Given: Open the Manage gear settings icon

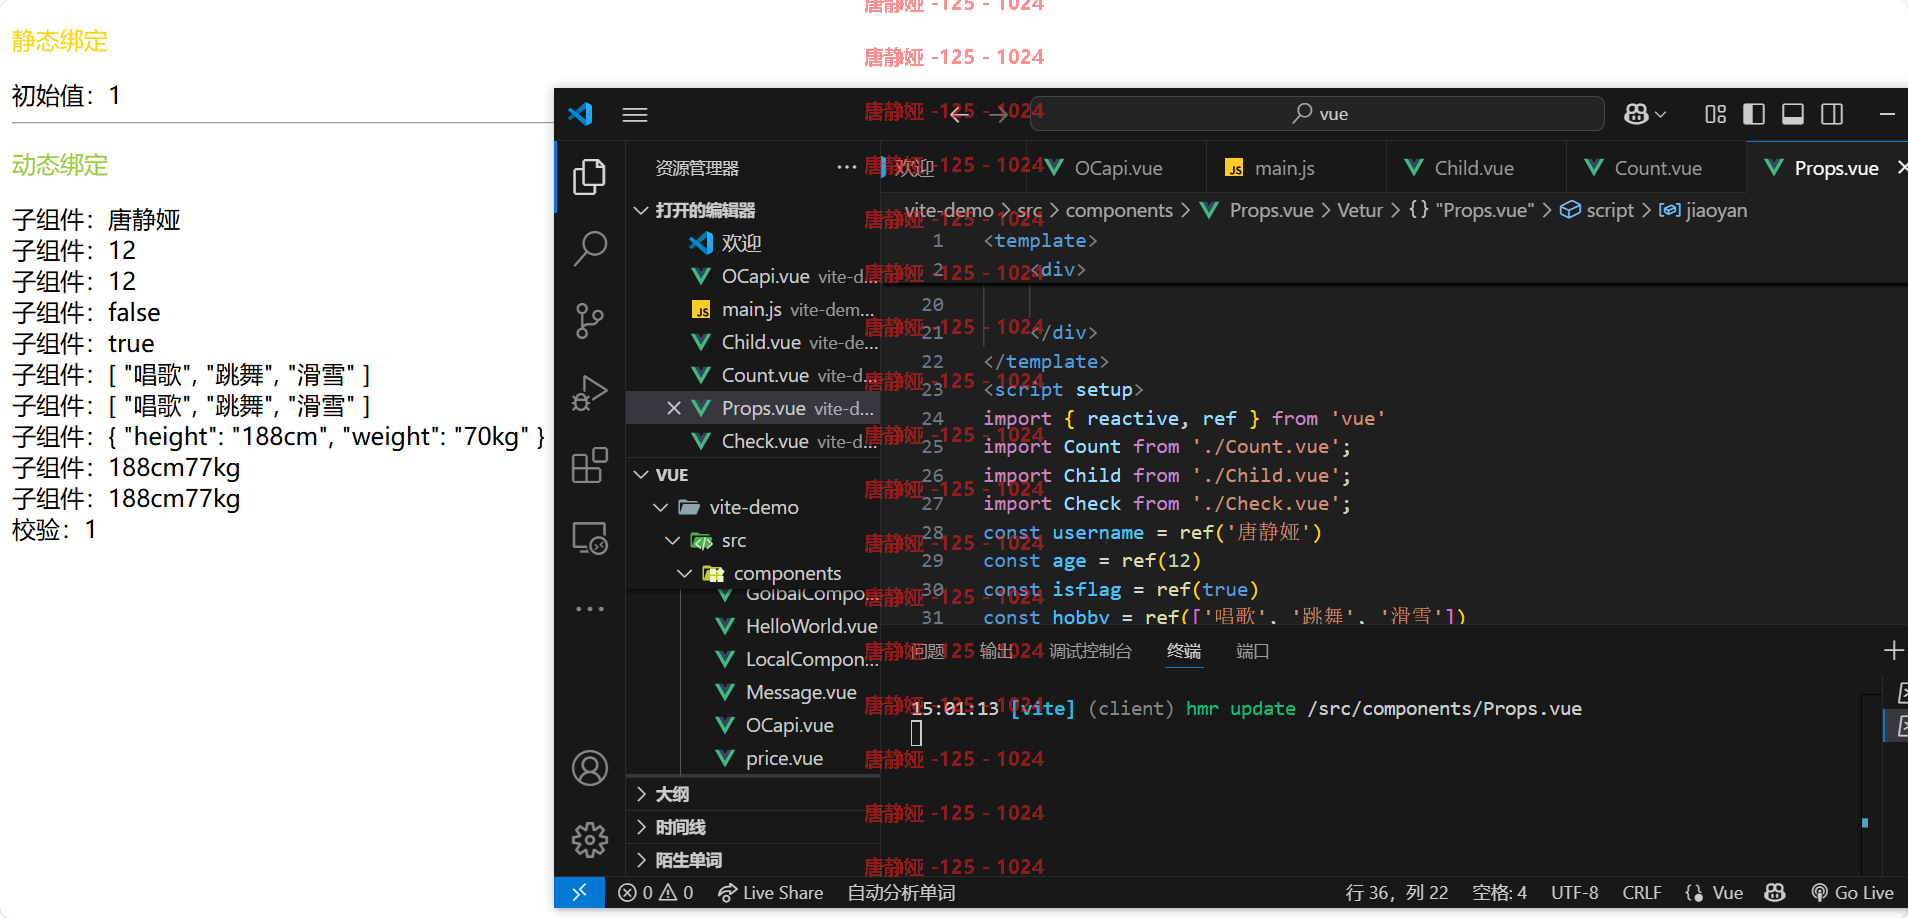Looking at the screenshot, I should 589,839.
